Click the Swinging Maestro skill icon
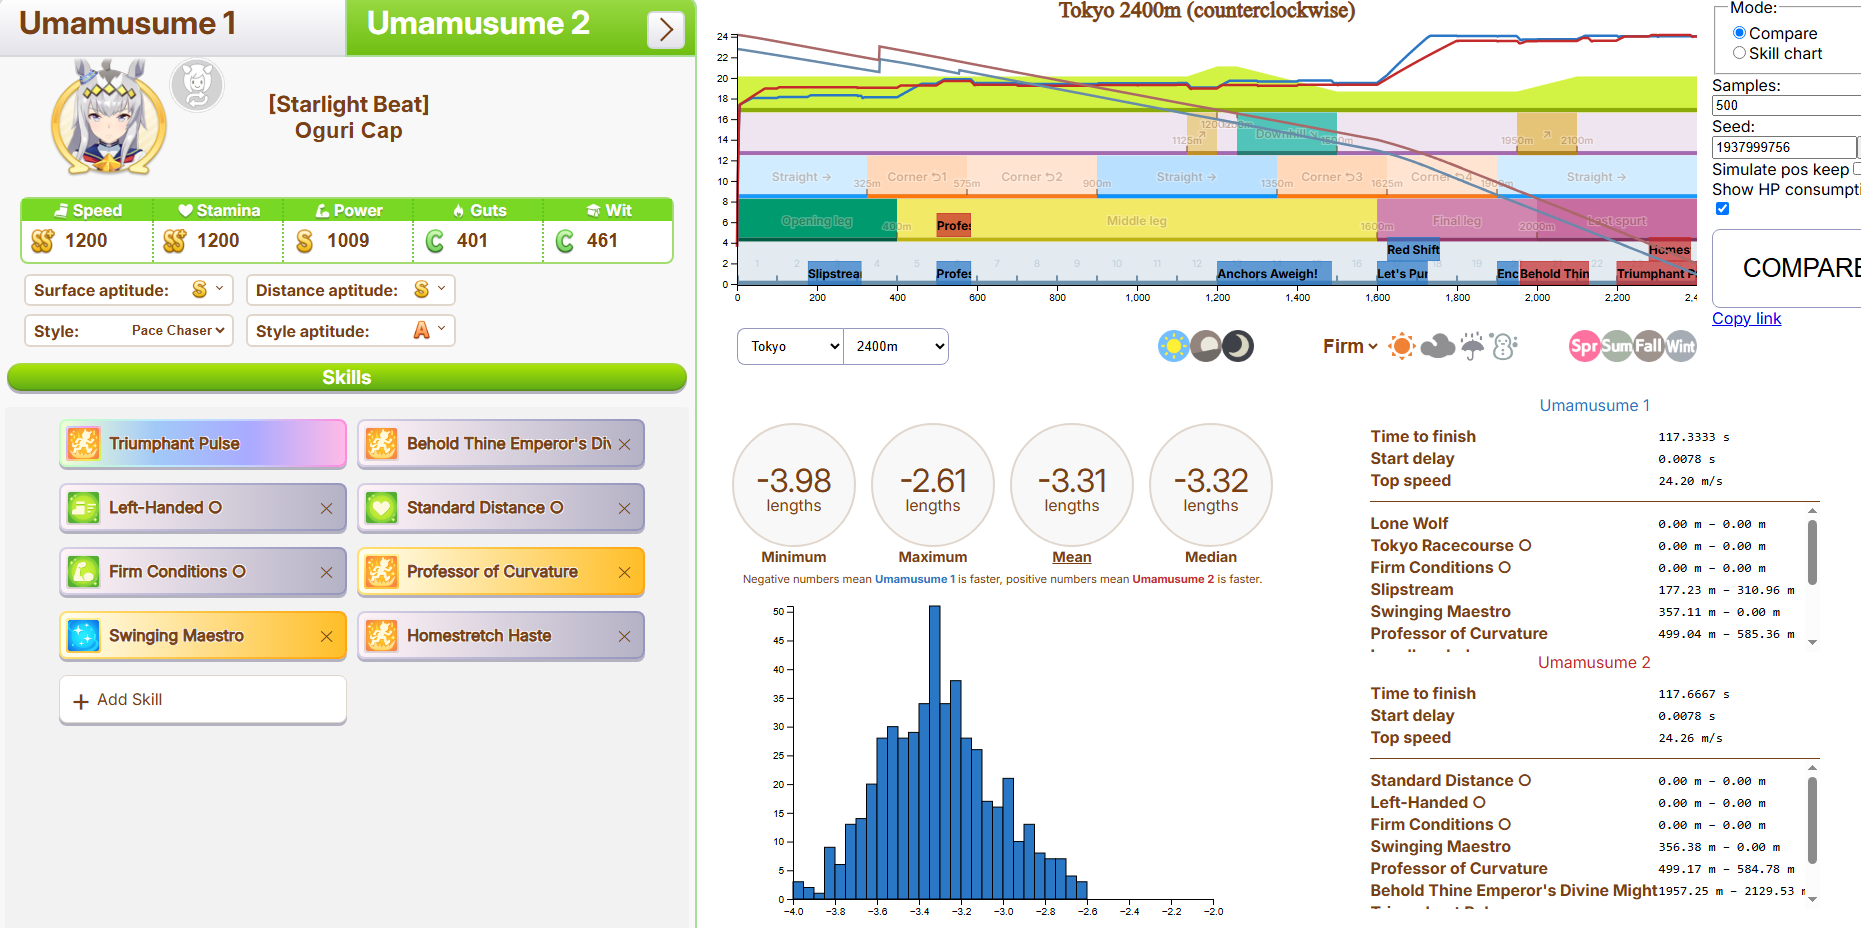Image resolution: width=1861 pixels, height=928 pixels. [84, 636]
